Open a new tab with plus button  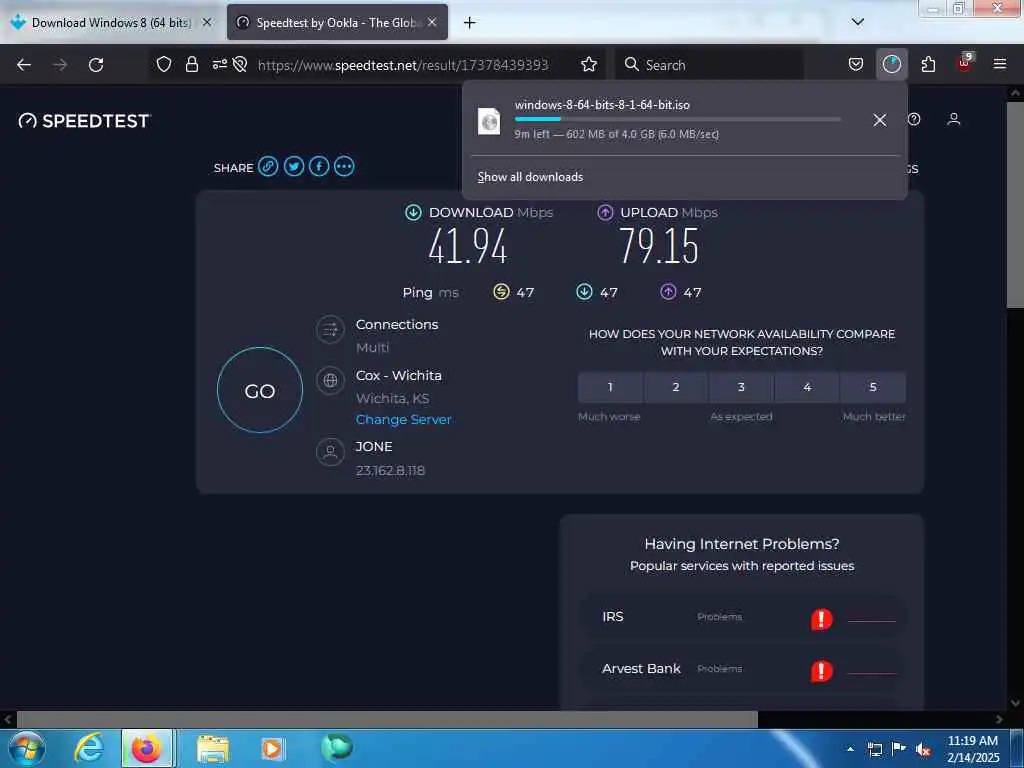tap(470, 22)
